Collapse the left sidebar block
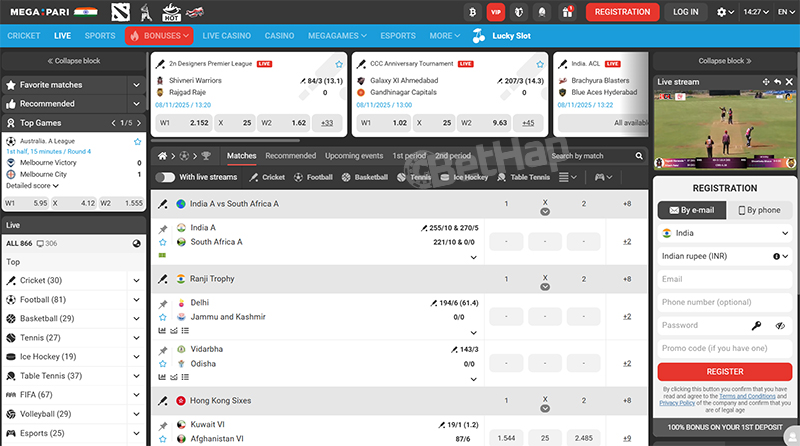 pyautogui.click(x=73, y=61)
